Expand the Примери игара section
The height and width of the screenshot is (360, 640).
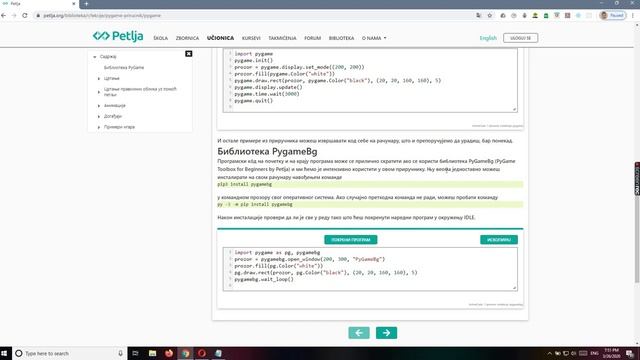(x=99, y=127)
